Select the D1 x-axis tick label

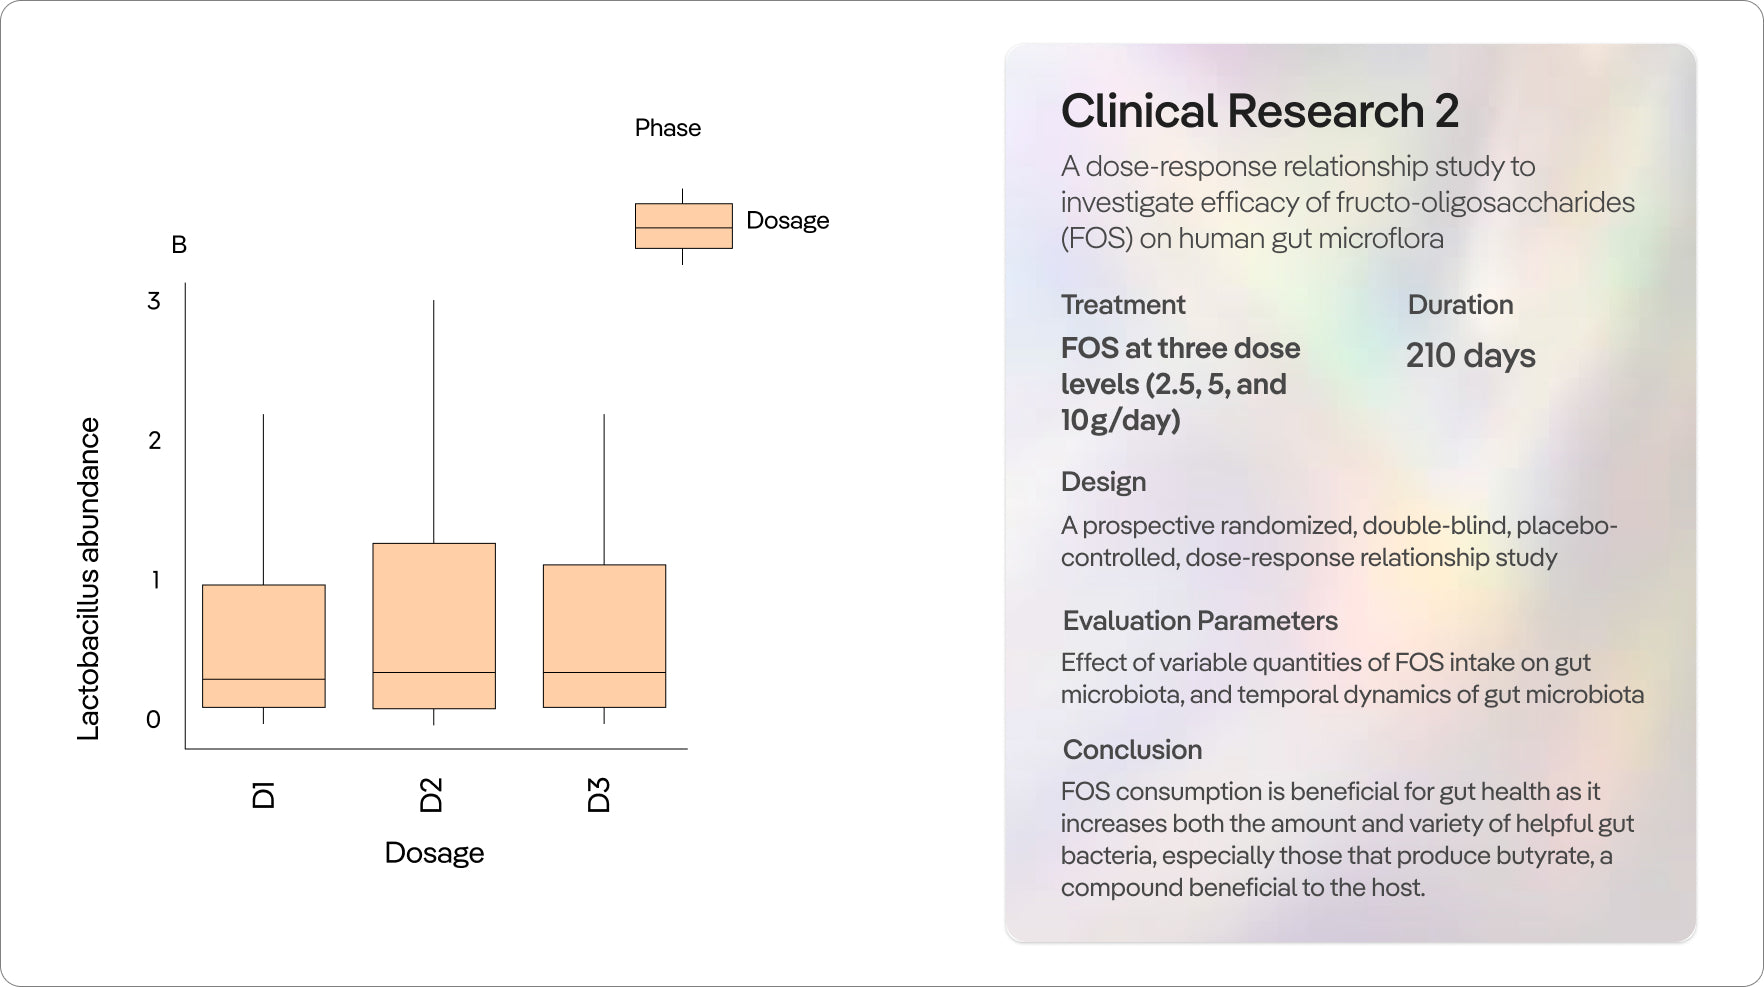point(263,795)
